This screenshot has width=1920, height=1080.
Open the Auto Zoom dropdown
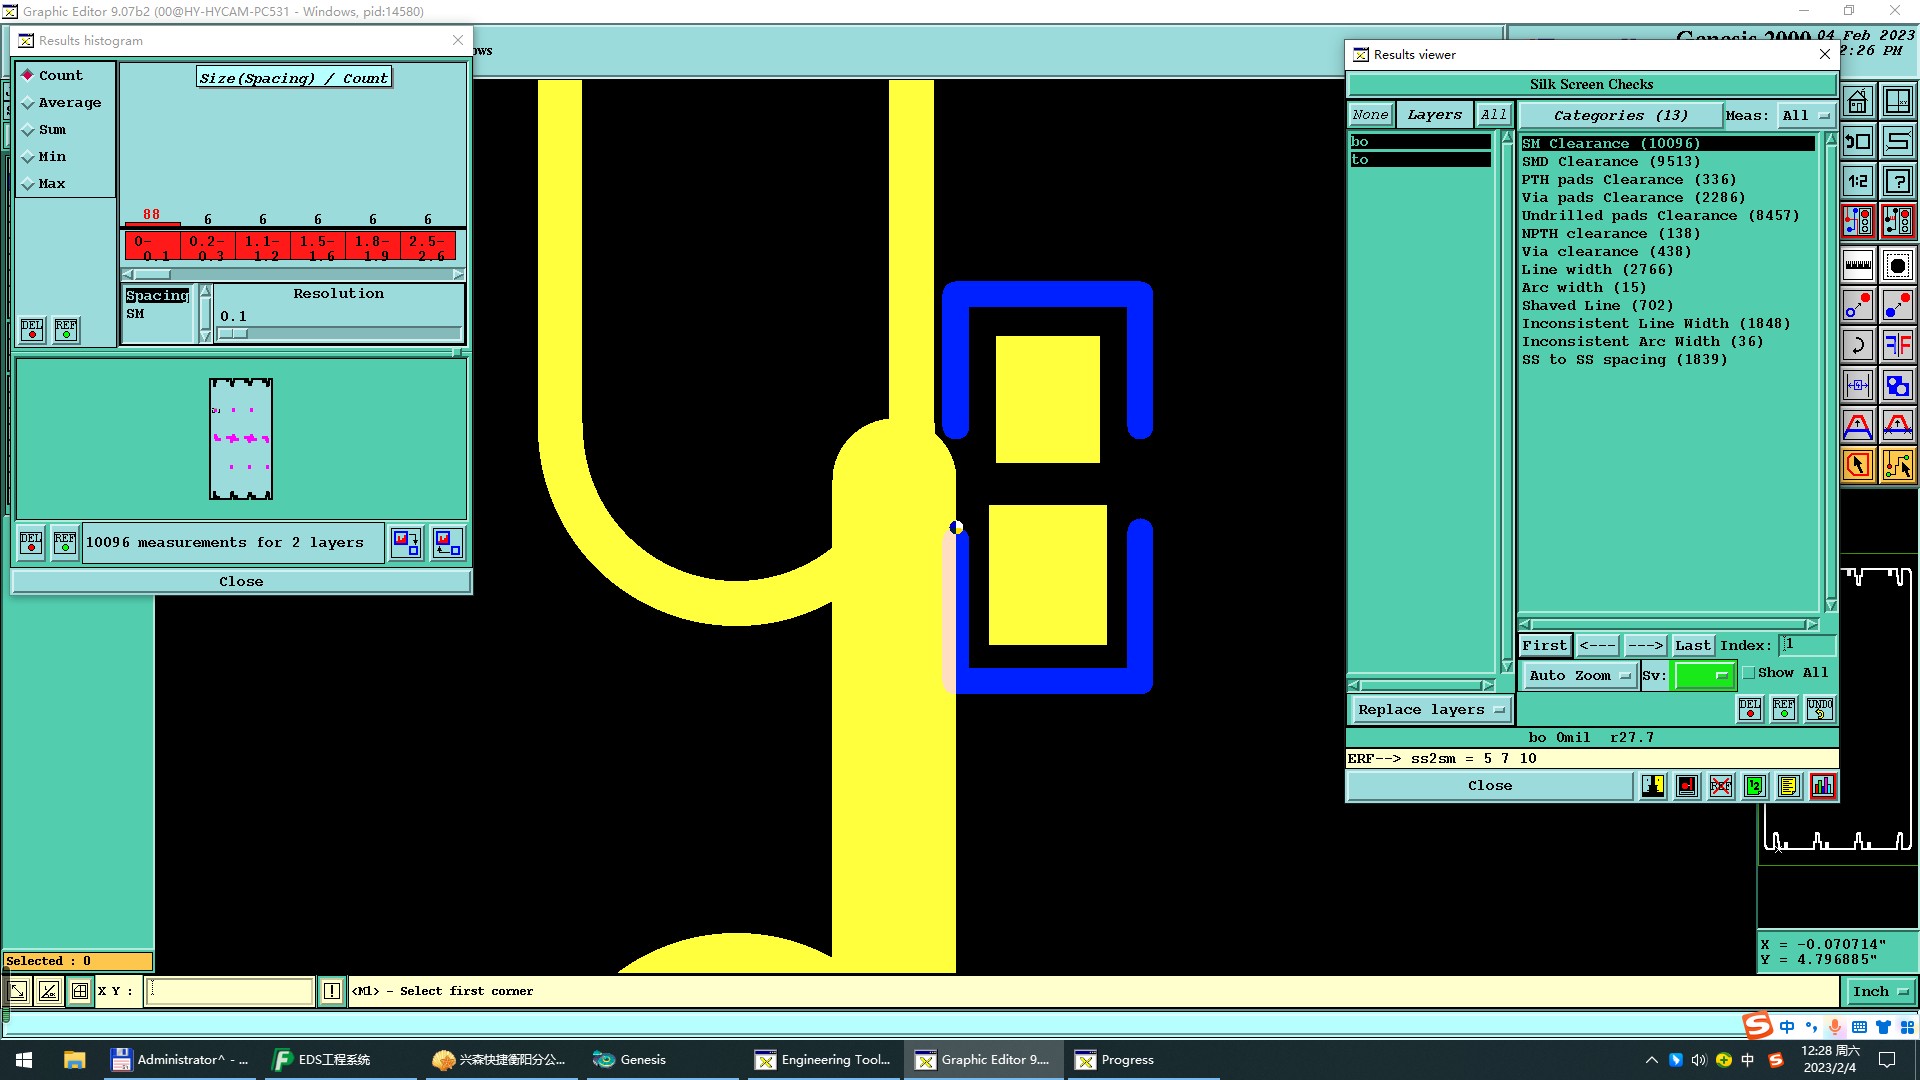click(1579, 676)
